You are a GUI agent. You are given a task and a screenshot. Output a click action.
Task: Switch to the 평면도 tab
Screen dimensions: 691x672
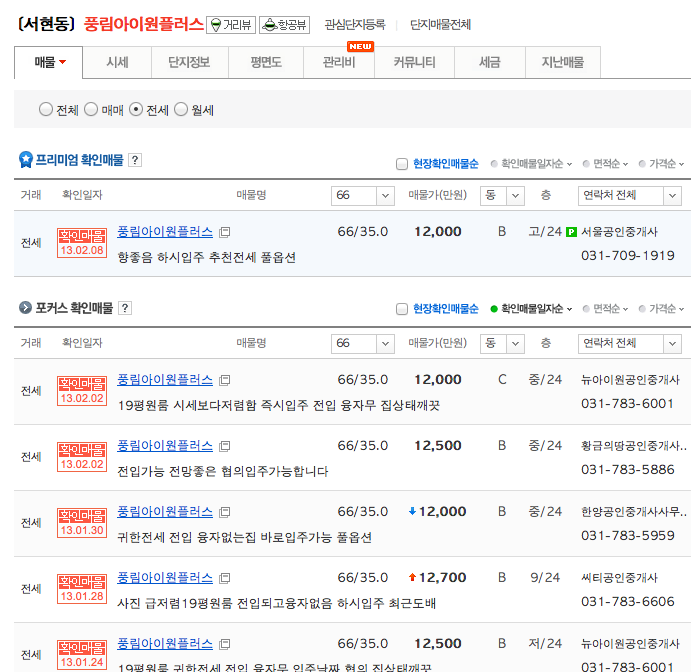[x=266, y=63]
